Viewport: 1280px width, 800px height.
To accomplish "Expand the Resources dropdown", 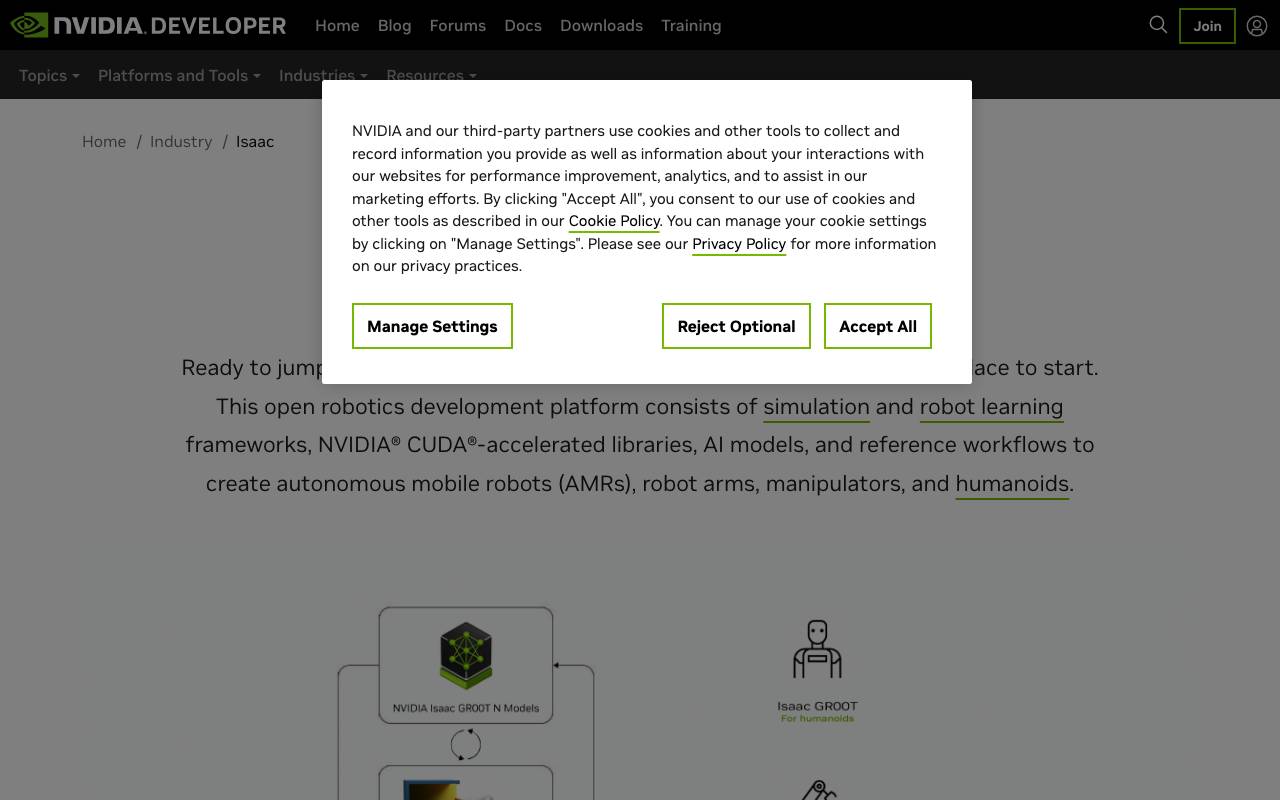I will (431, 74).
